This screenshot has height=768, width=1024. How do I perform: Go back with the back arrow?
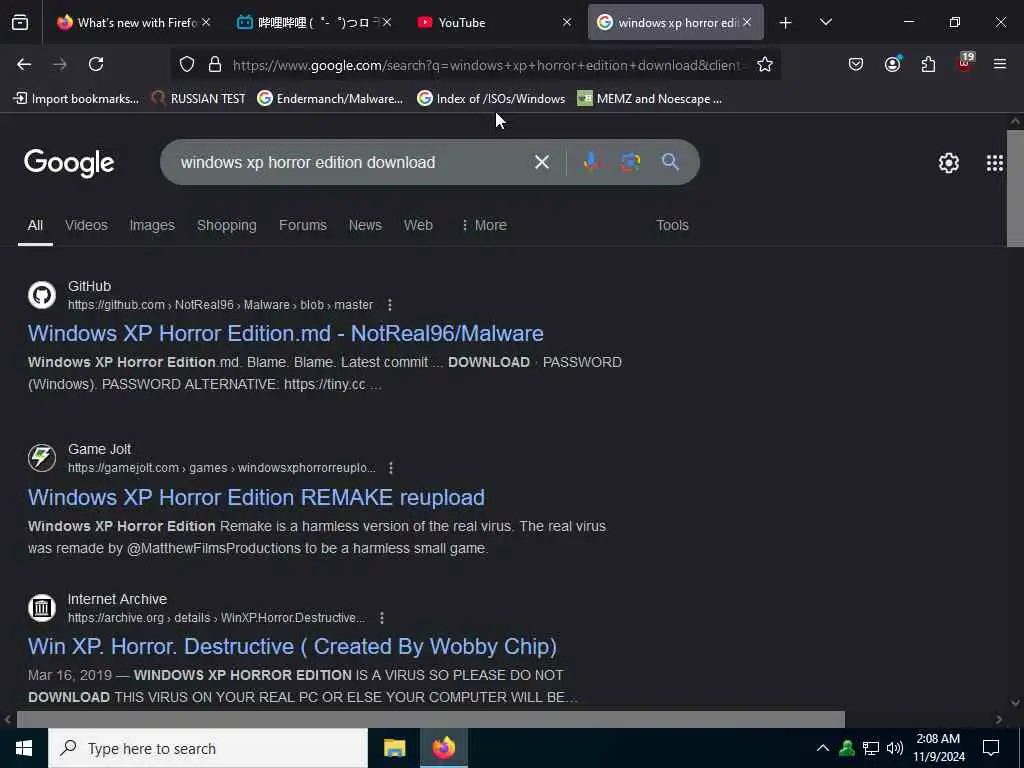[x=24, y=64]
